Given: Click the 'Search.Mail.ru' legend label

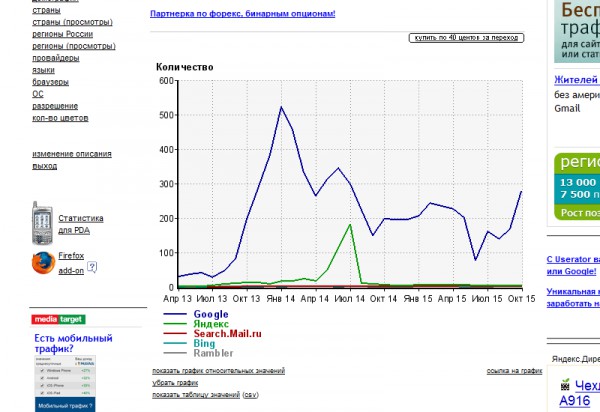Looking at the screenshot, I should pyautogui.click(x=227, y=334).
